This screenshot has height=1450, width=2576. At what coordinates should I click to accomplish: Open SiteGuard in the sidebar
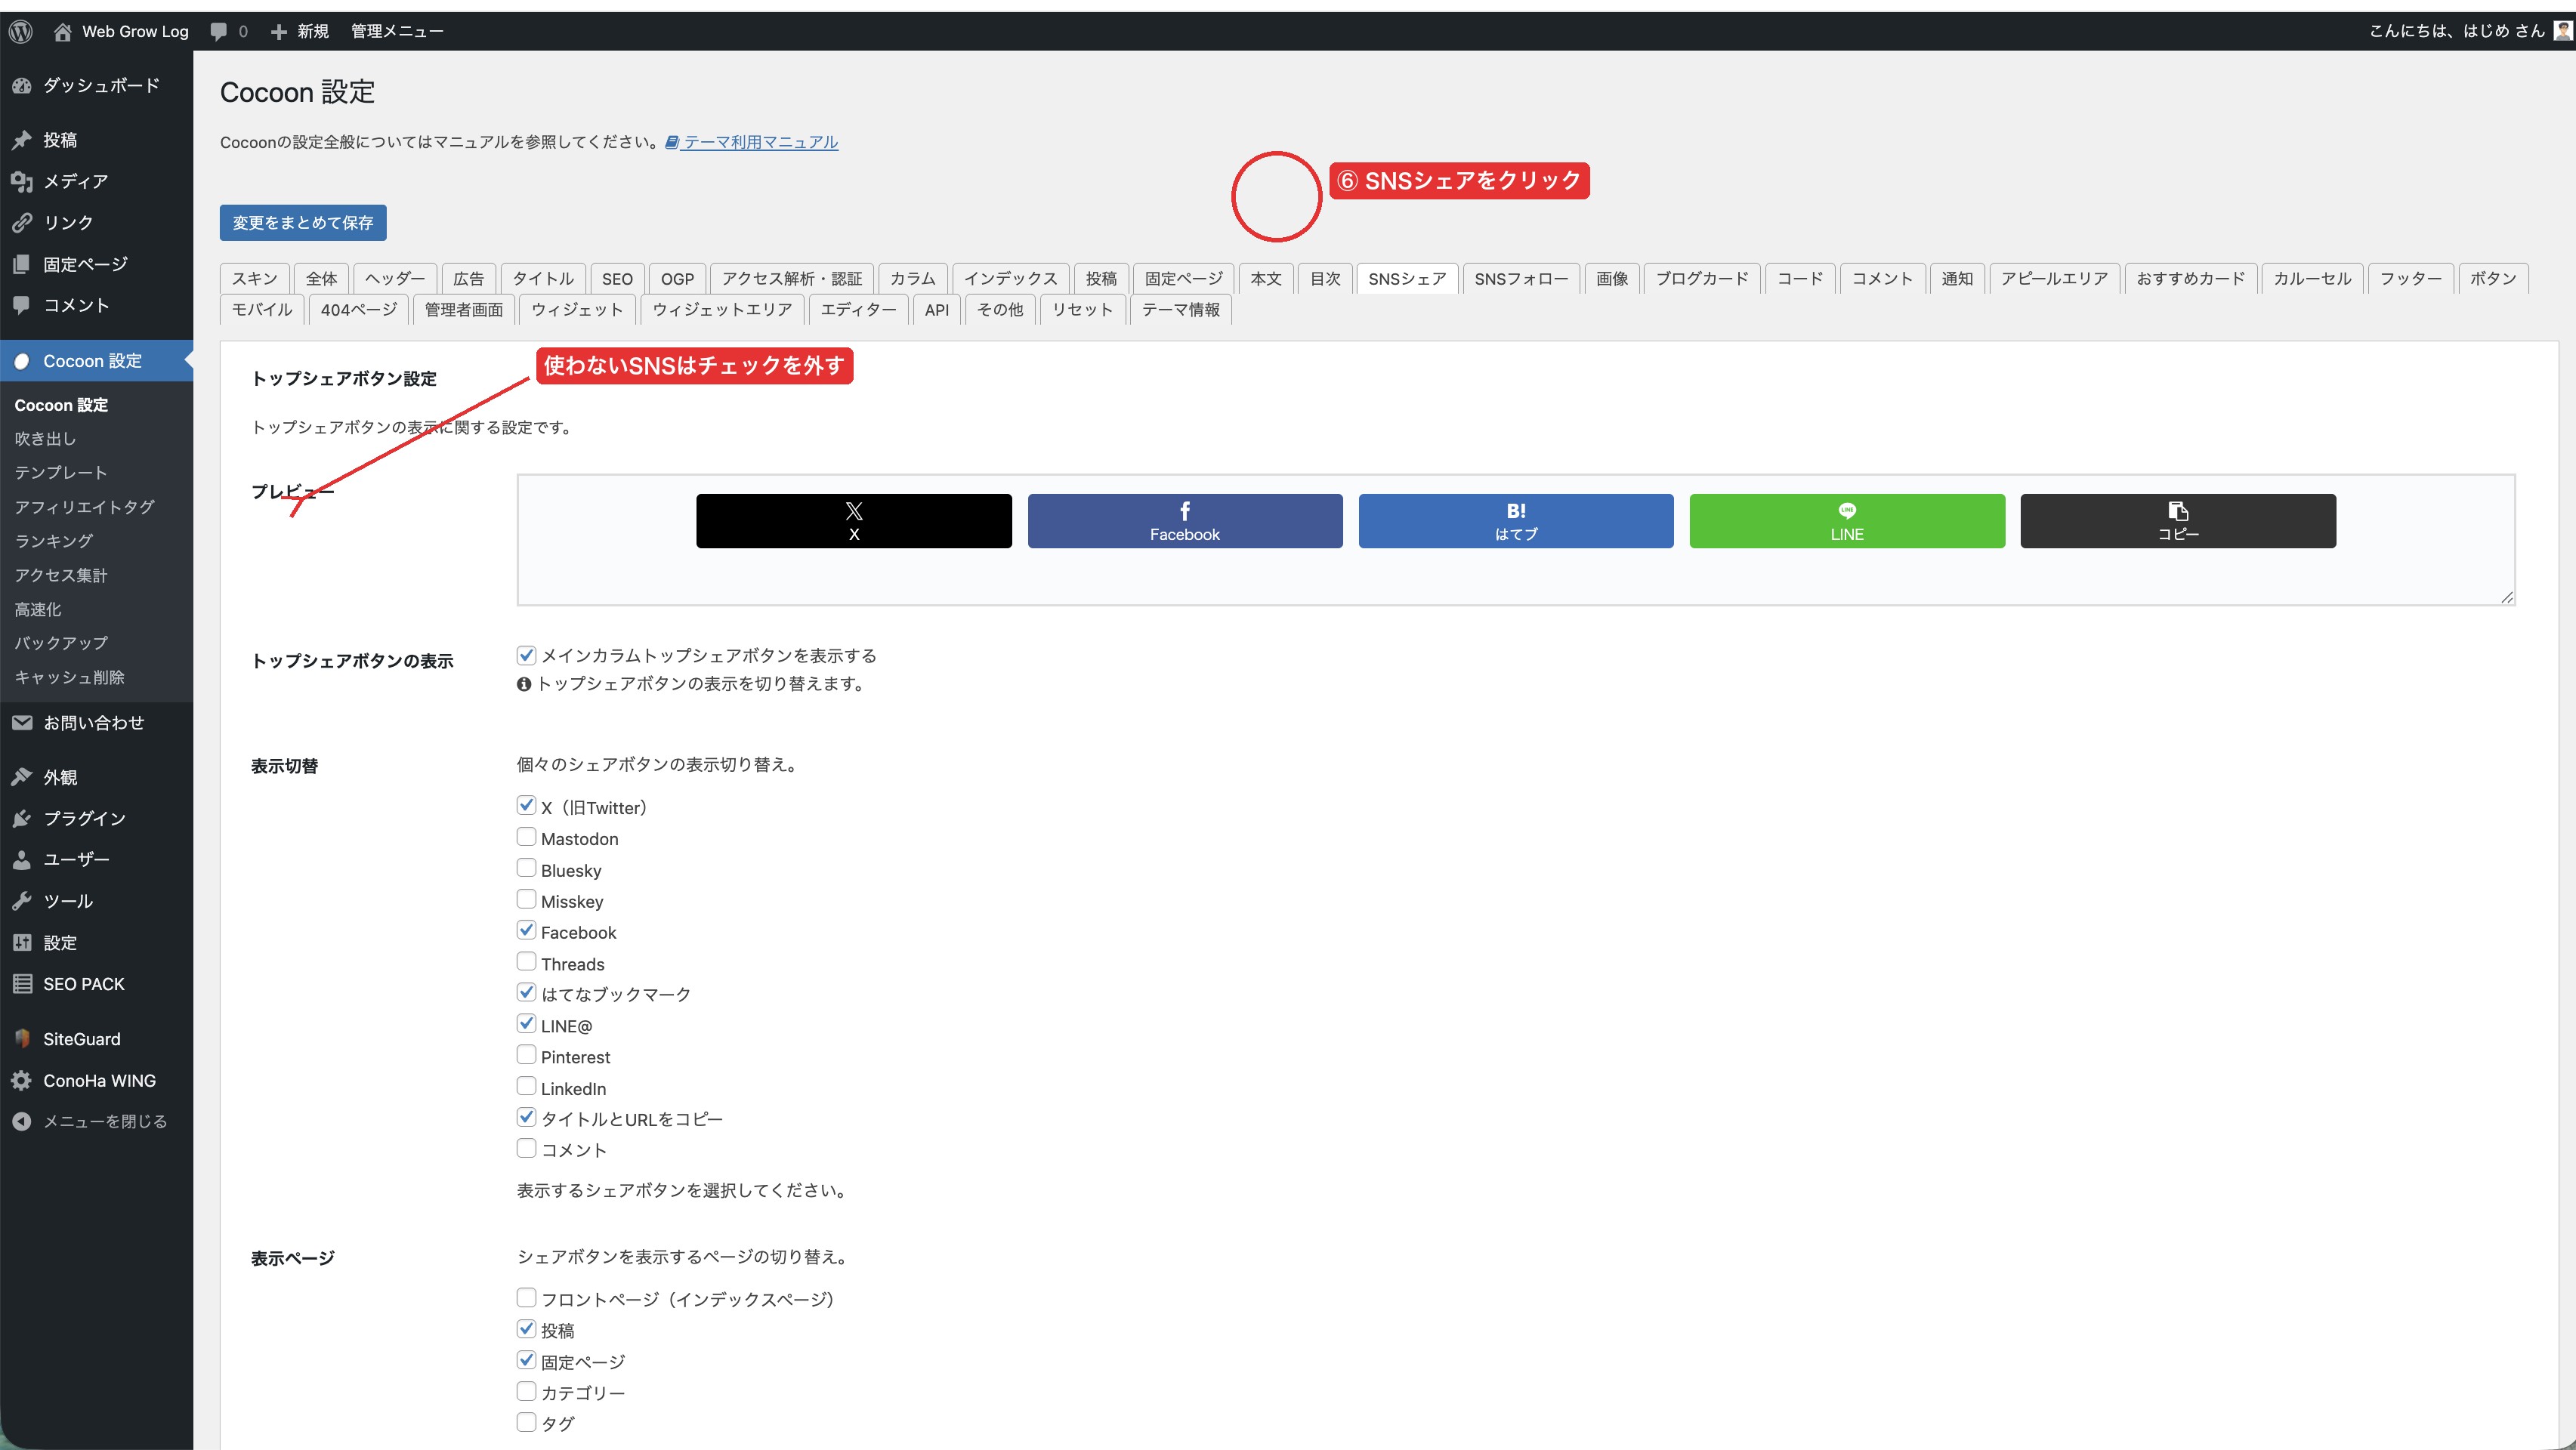point(96,1039)
